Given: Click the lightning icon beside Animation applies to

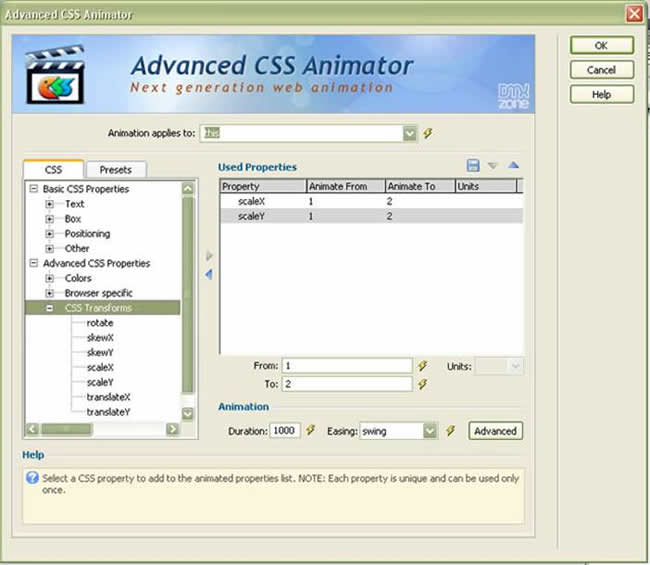Looking at the screenshot, I should (427, 133).
